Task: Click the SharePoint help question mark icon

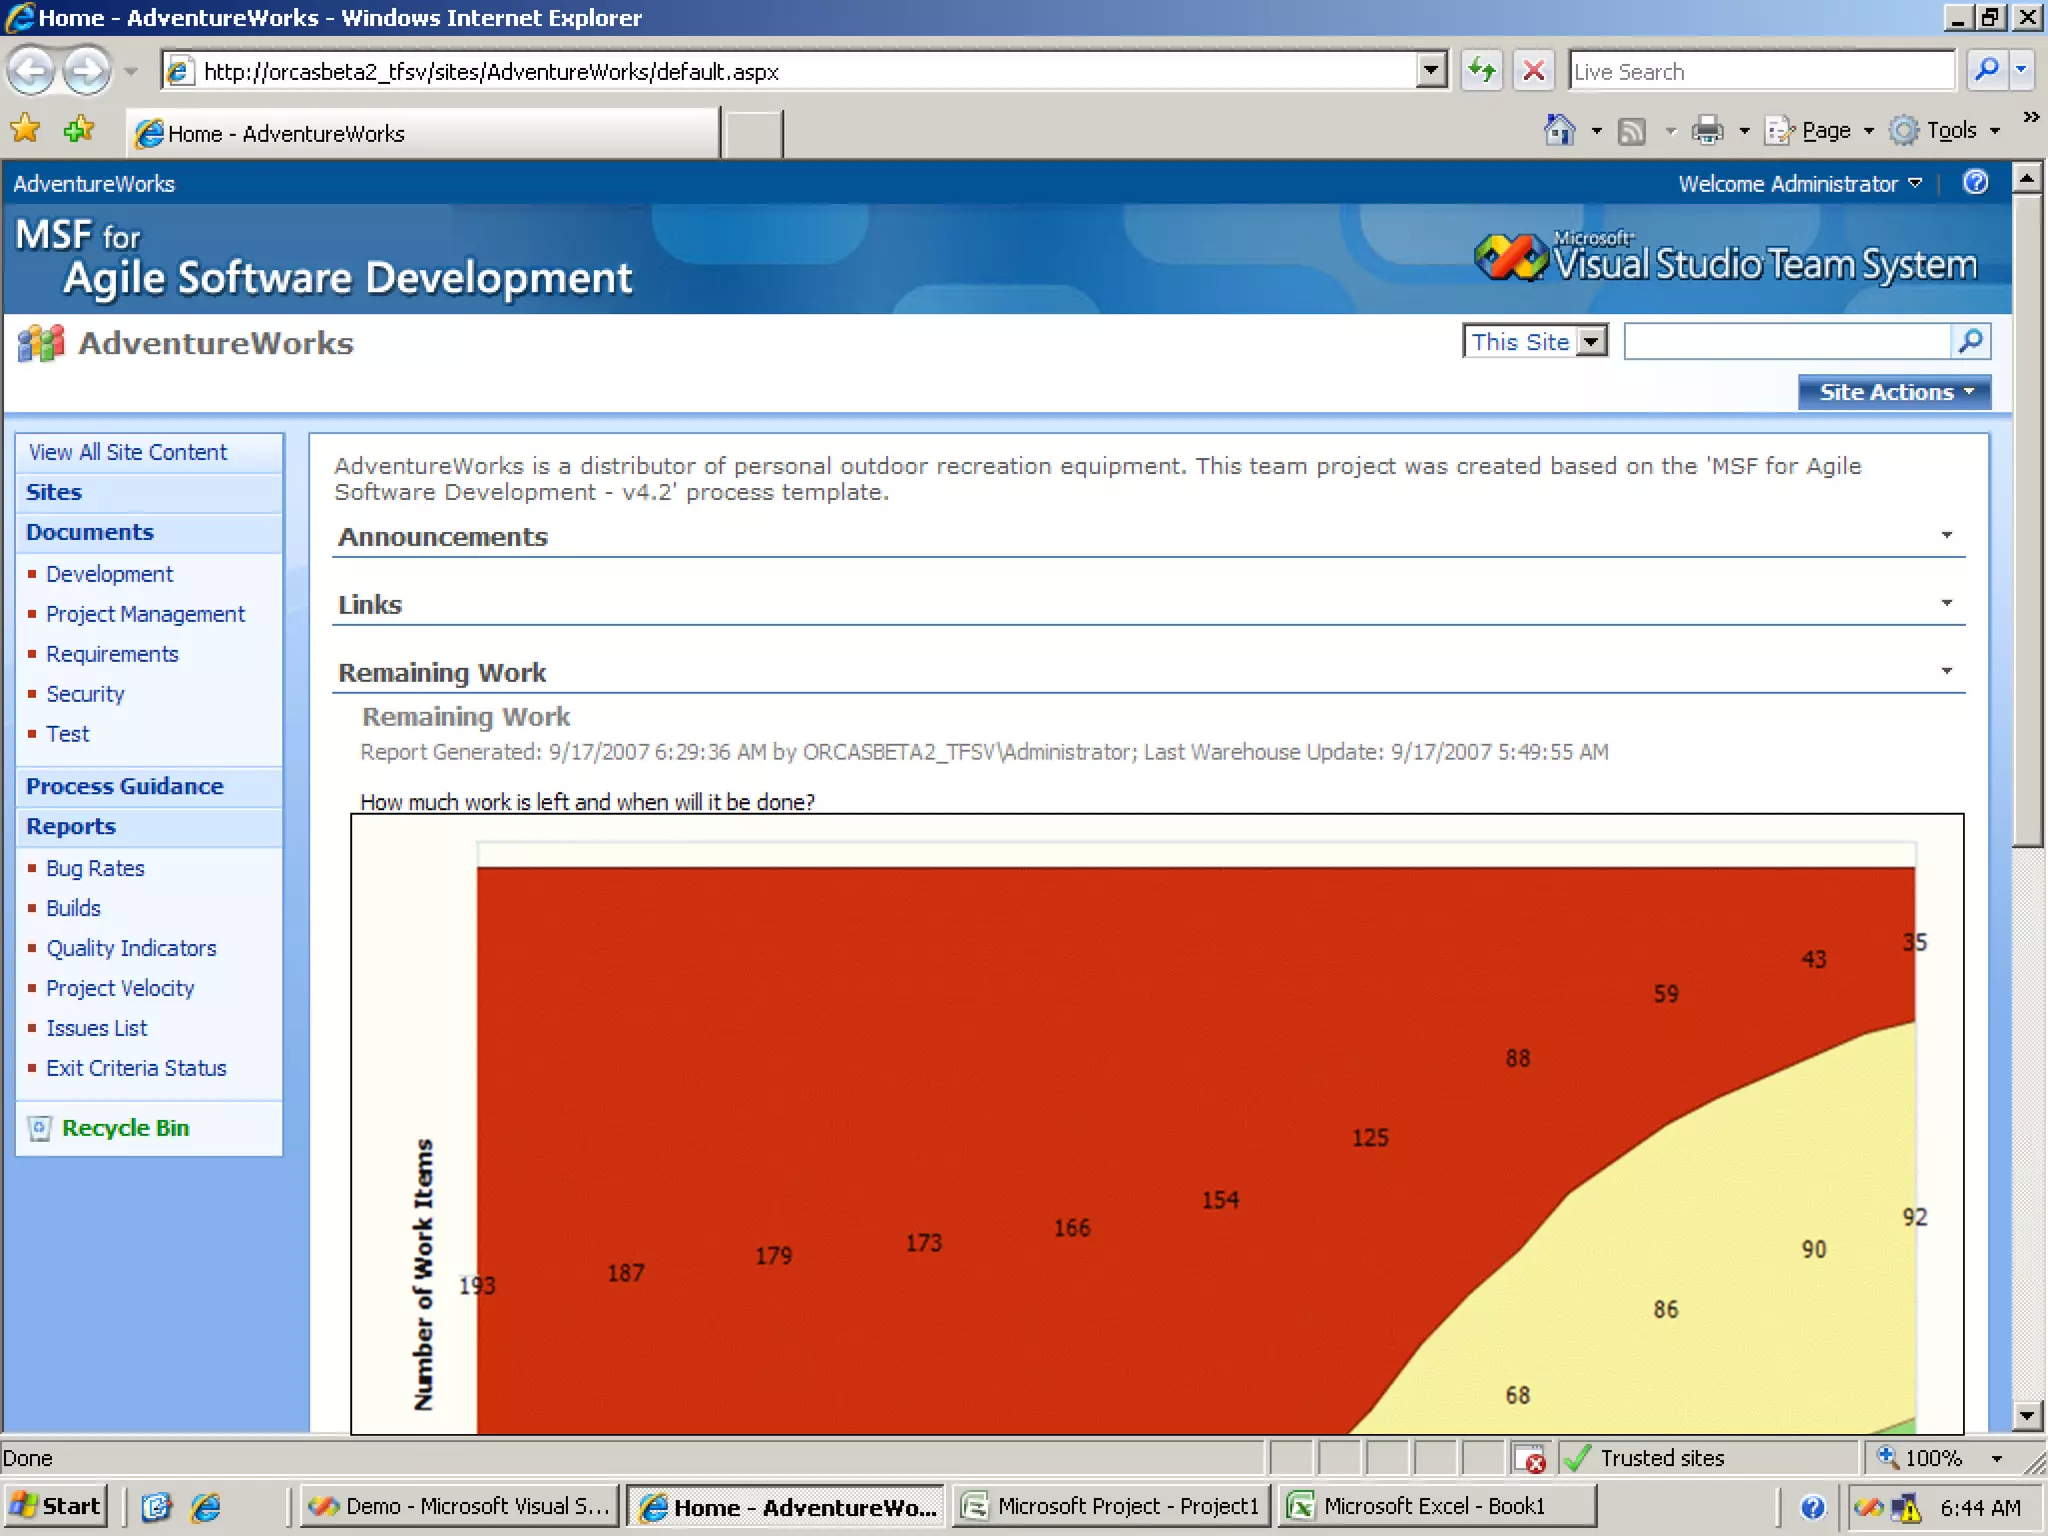Action: 1975,182
